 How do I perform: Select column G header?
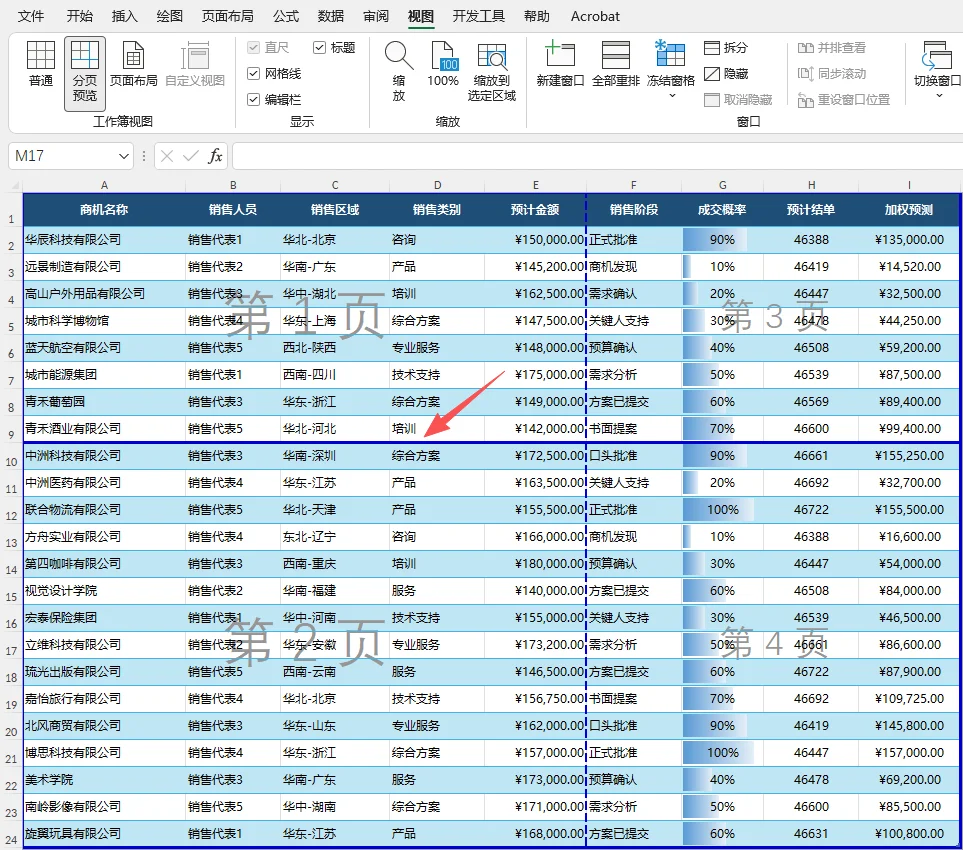pyautogui.click(x=722, y=185)
